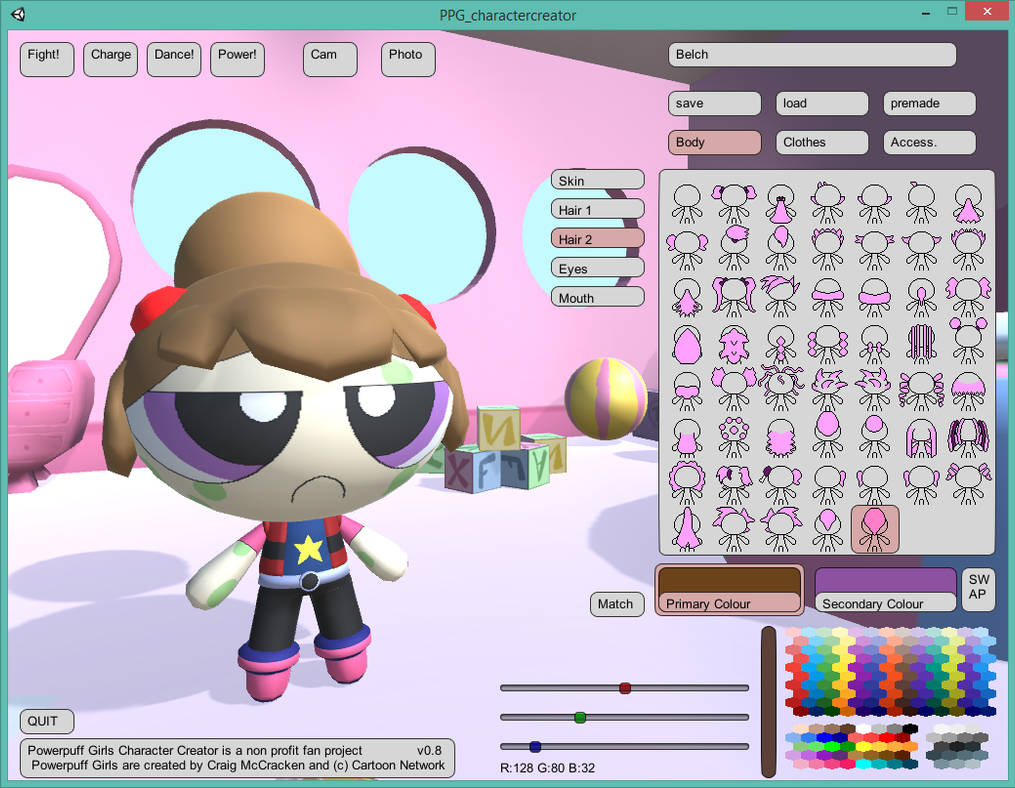Click the Charge button
1015x788 pixels.
pyautogui.click(x=110, y=60)
